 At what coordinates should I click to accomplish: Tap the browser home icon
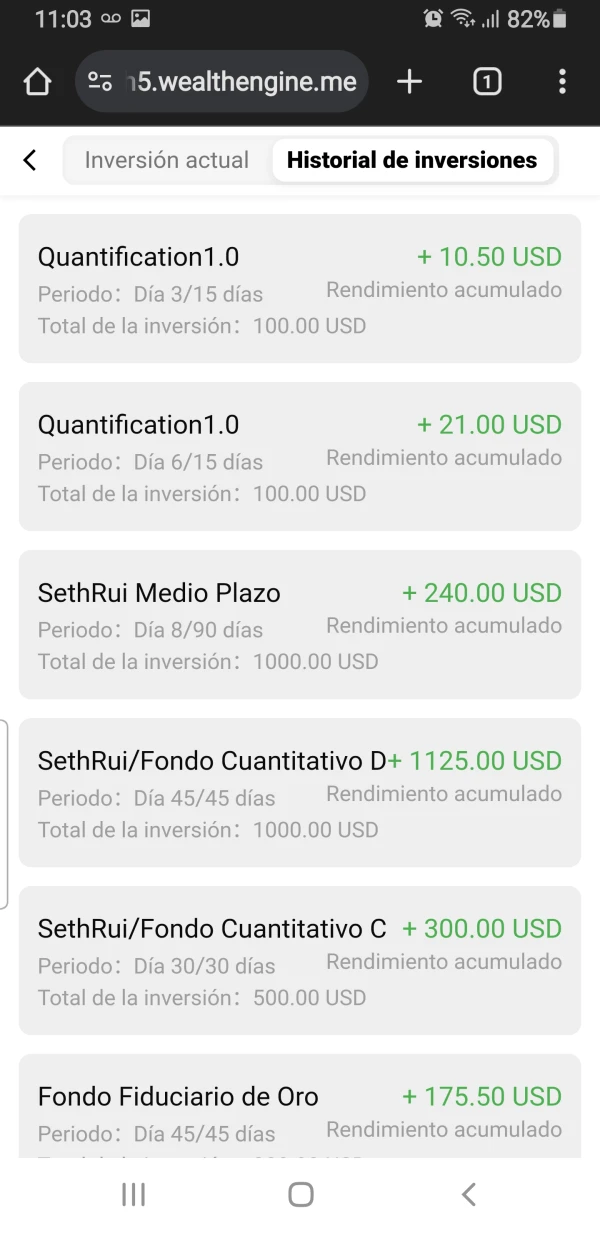37,82
